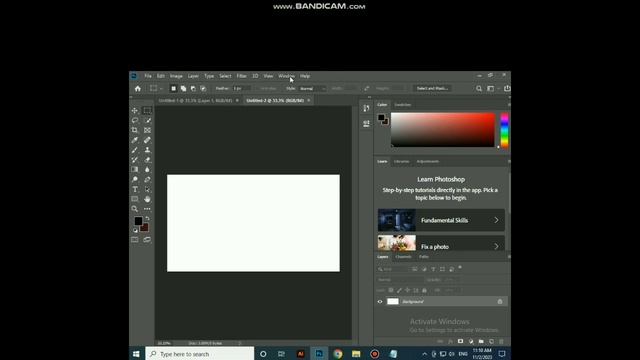This screenshot has width=640, height=360.
Task: Open the Edit menu
Action: click(161, 76)
